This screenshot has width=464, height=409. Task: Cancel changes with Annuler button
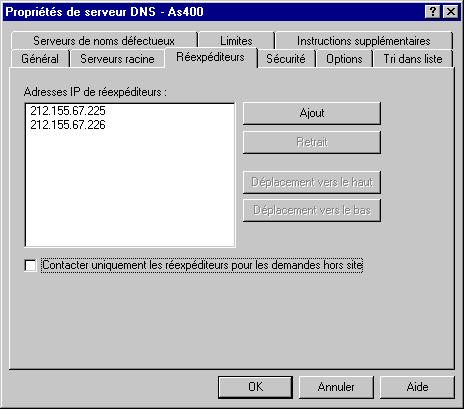coord(336,387)
